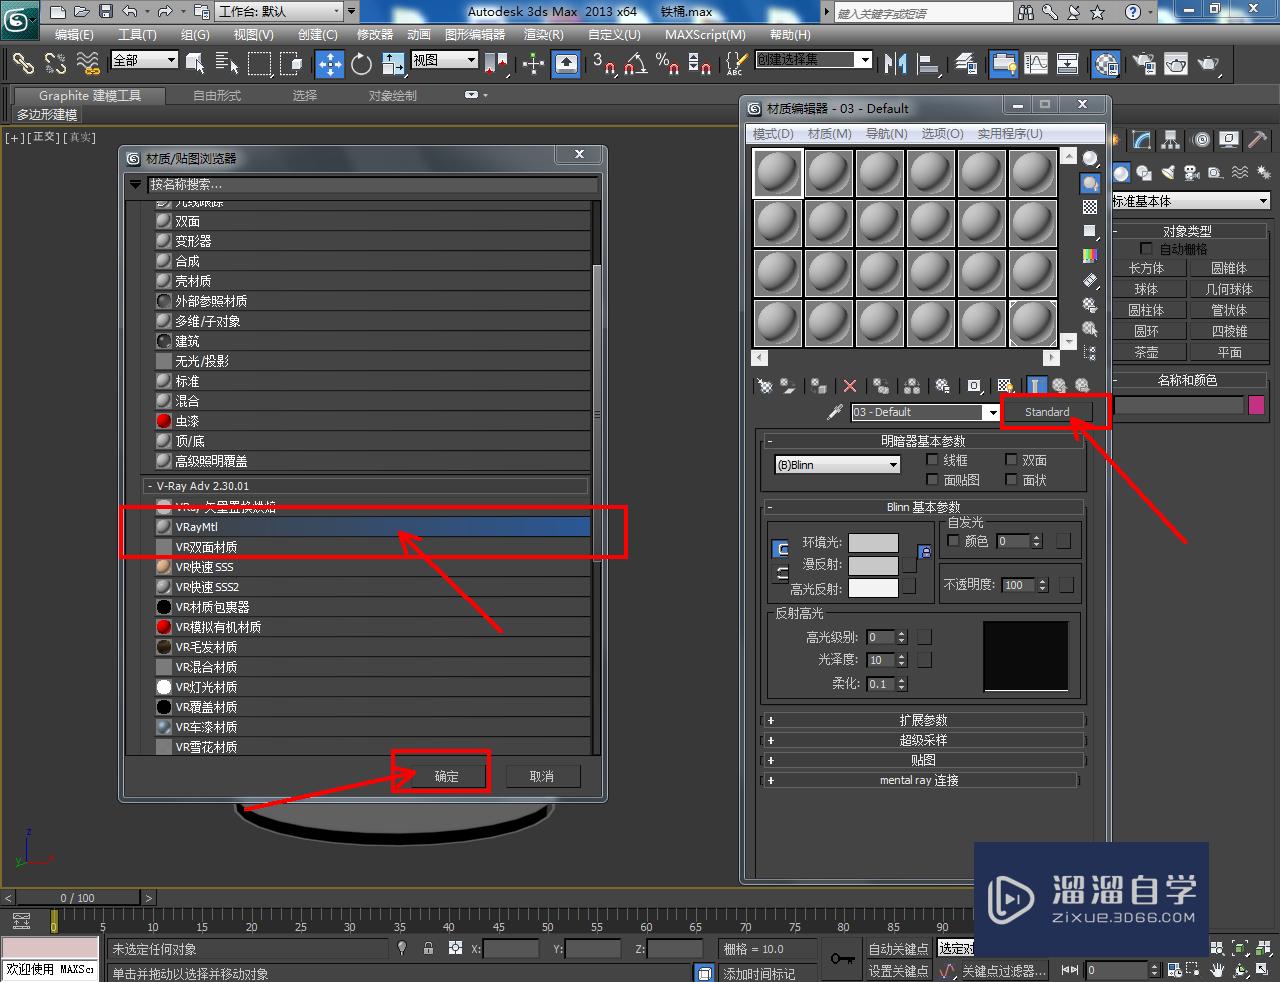1280x982 pixels.
Task: Select 多维/子对象 material in the list
Action: [x=372, y=321]
